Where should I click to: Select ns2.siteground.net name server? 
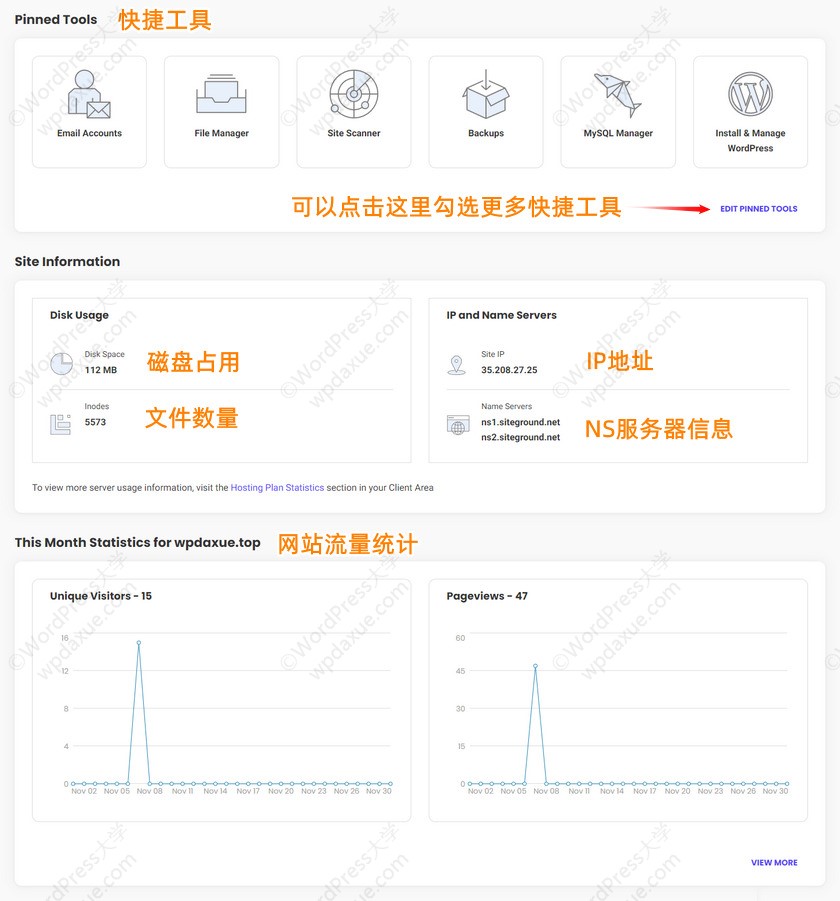tap(521, 437)
